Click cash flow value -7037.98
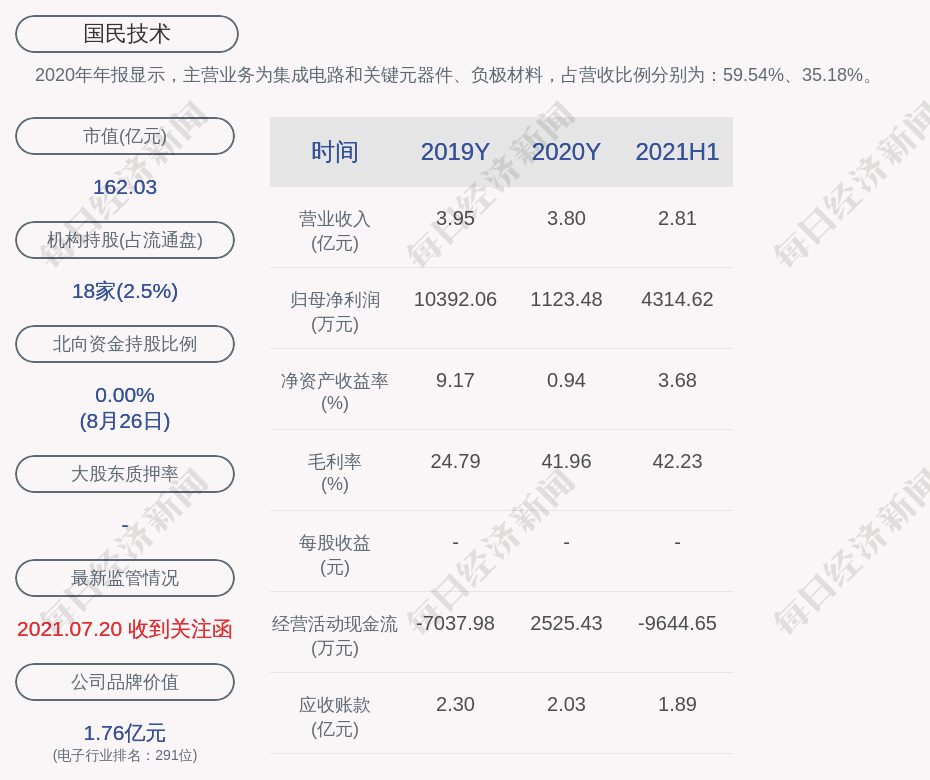The height and width of the screenshot is (780, 930). pyautogui.click(x=455, y=623)
